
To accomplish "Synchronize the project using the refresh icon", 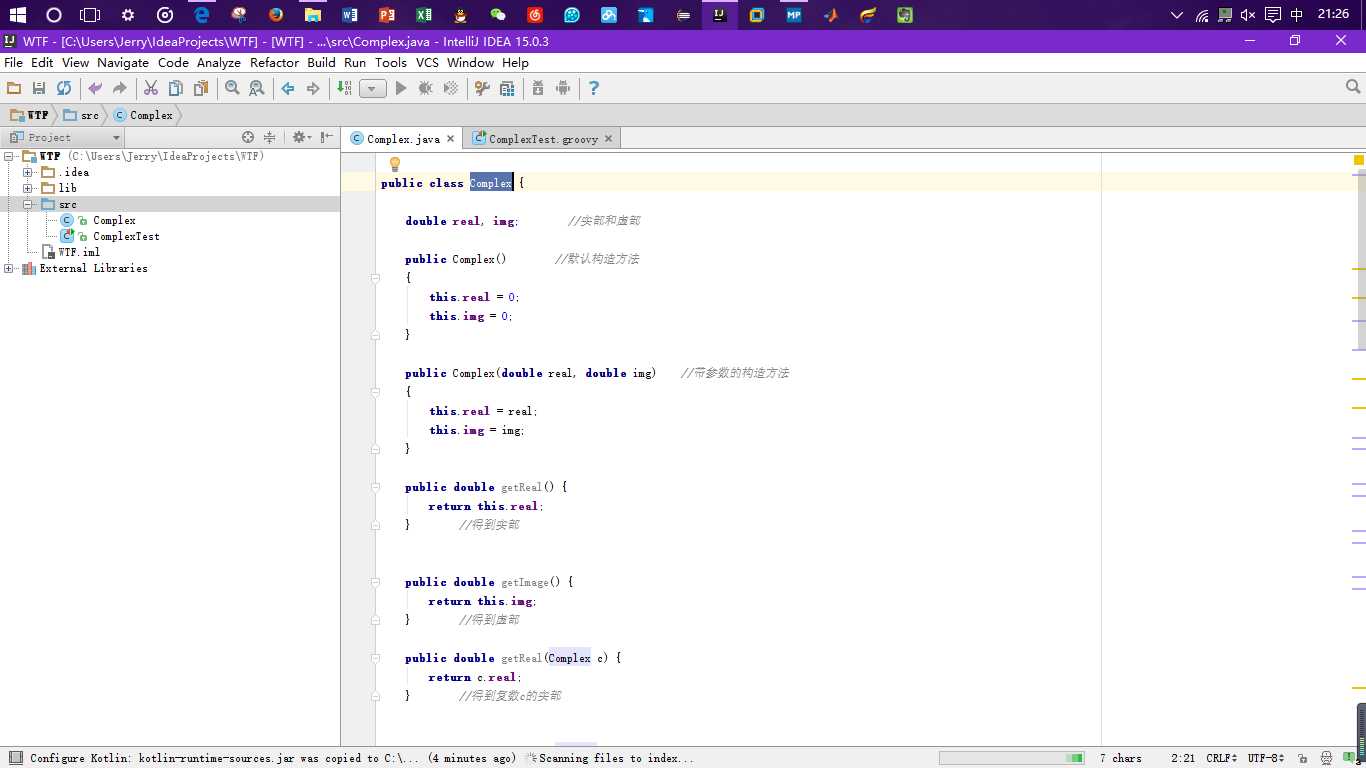I will coord(64,88).
